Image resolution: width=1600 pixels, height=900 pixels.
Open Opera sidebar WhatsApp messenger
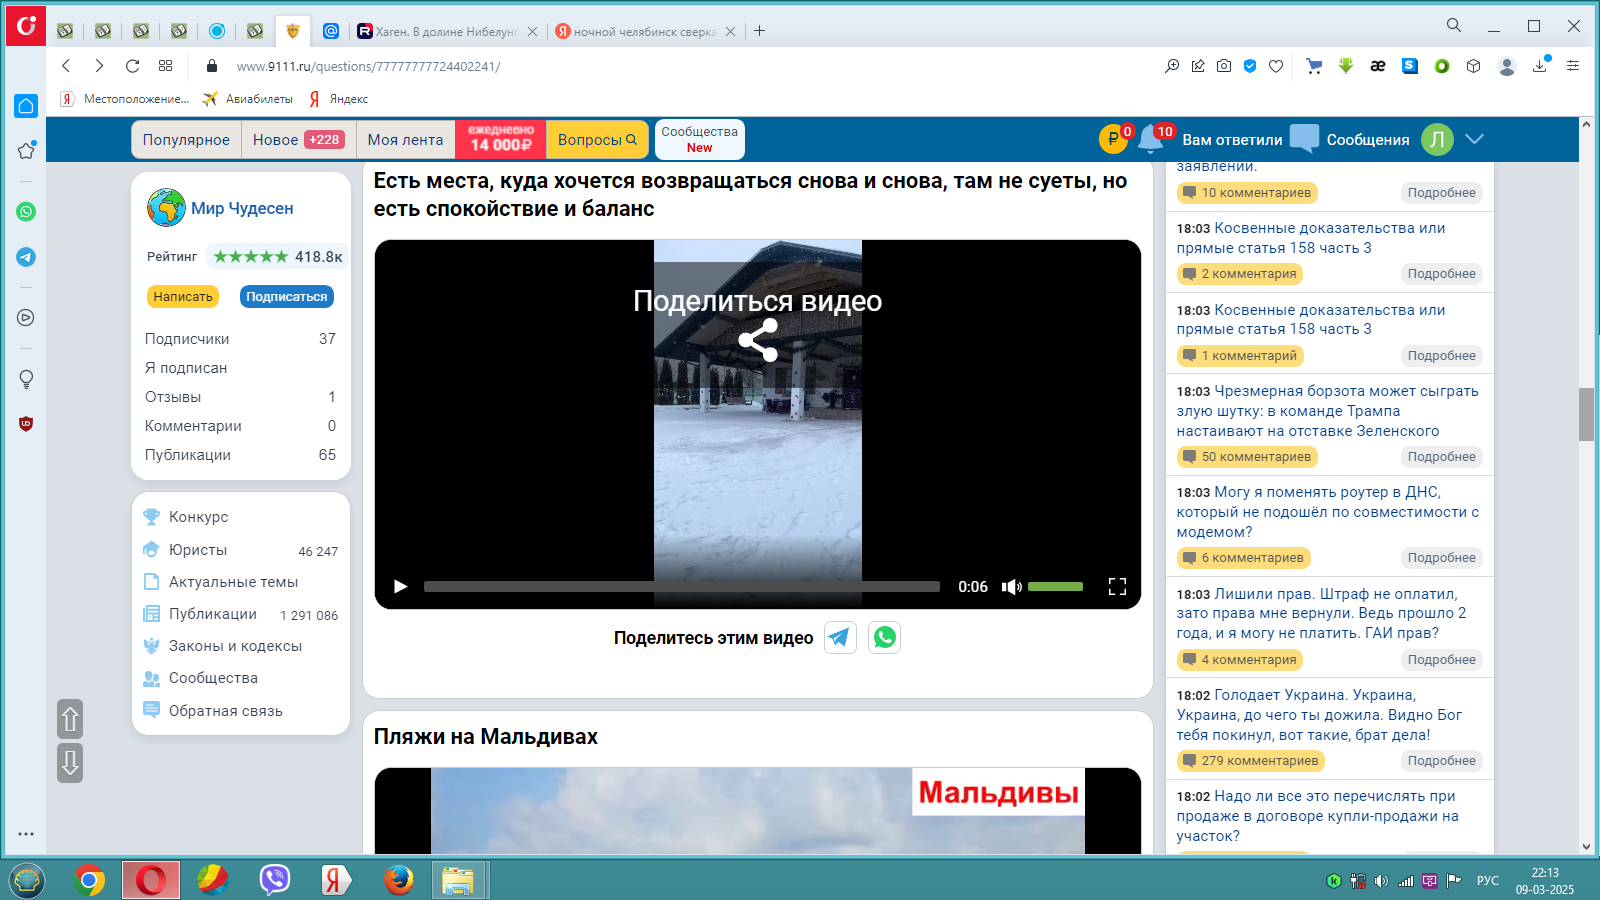click(x=26, y=211)
